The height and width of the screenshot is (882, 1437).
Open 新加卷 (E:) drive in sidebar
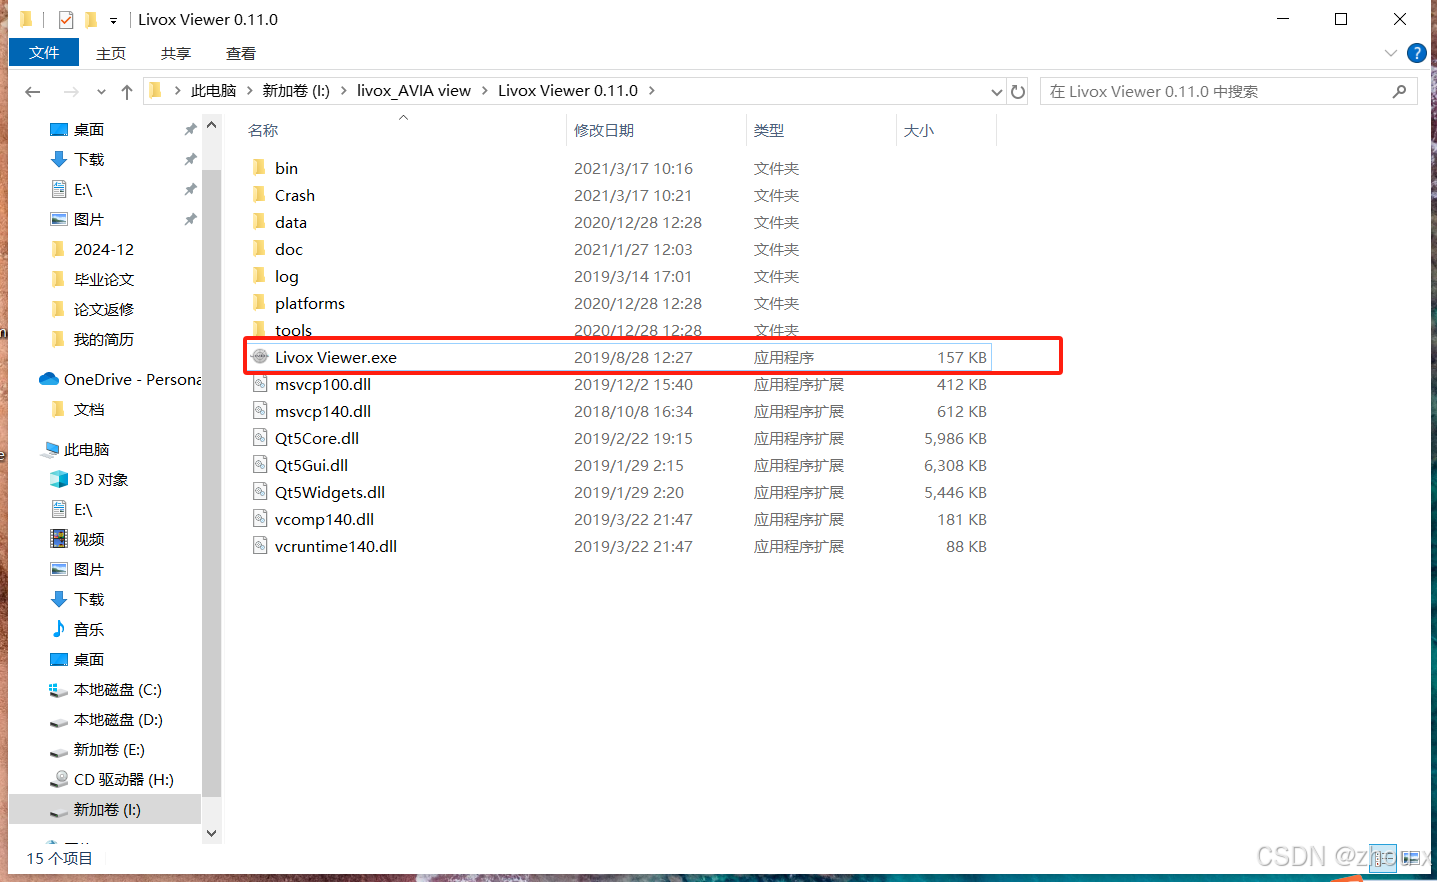coord(97,749)
